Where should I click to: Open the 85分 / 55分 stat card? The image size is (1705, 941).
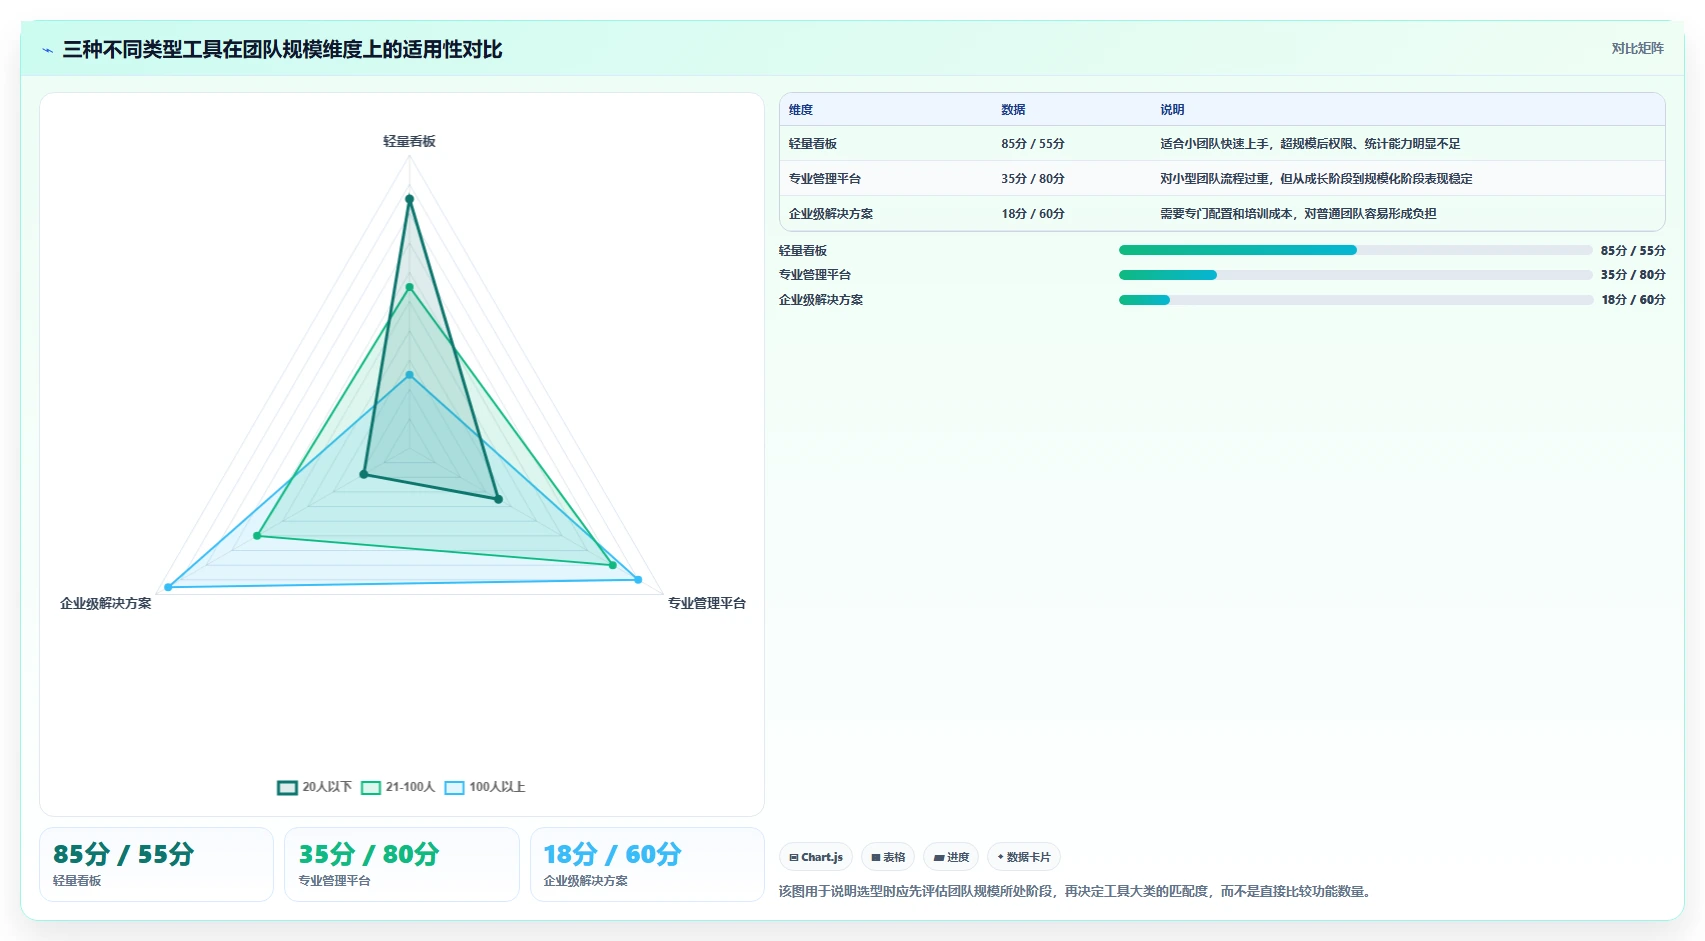tap(156, 865)
